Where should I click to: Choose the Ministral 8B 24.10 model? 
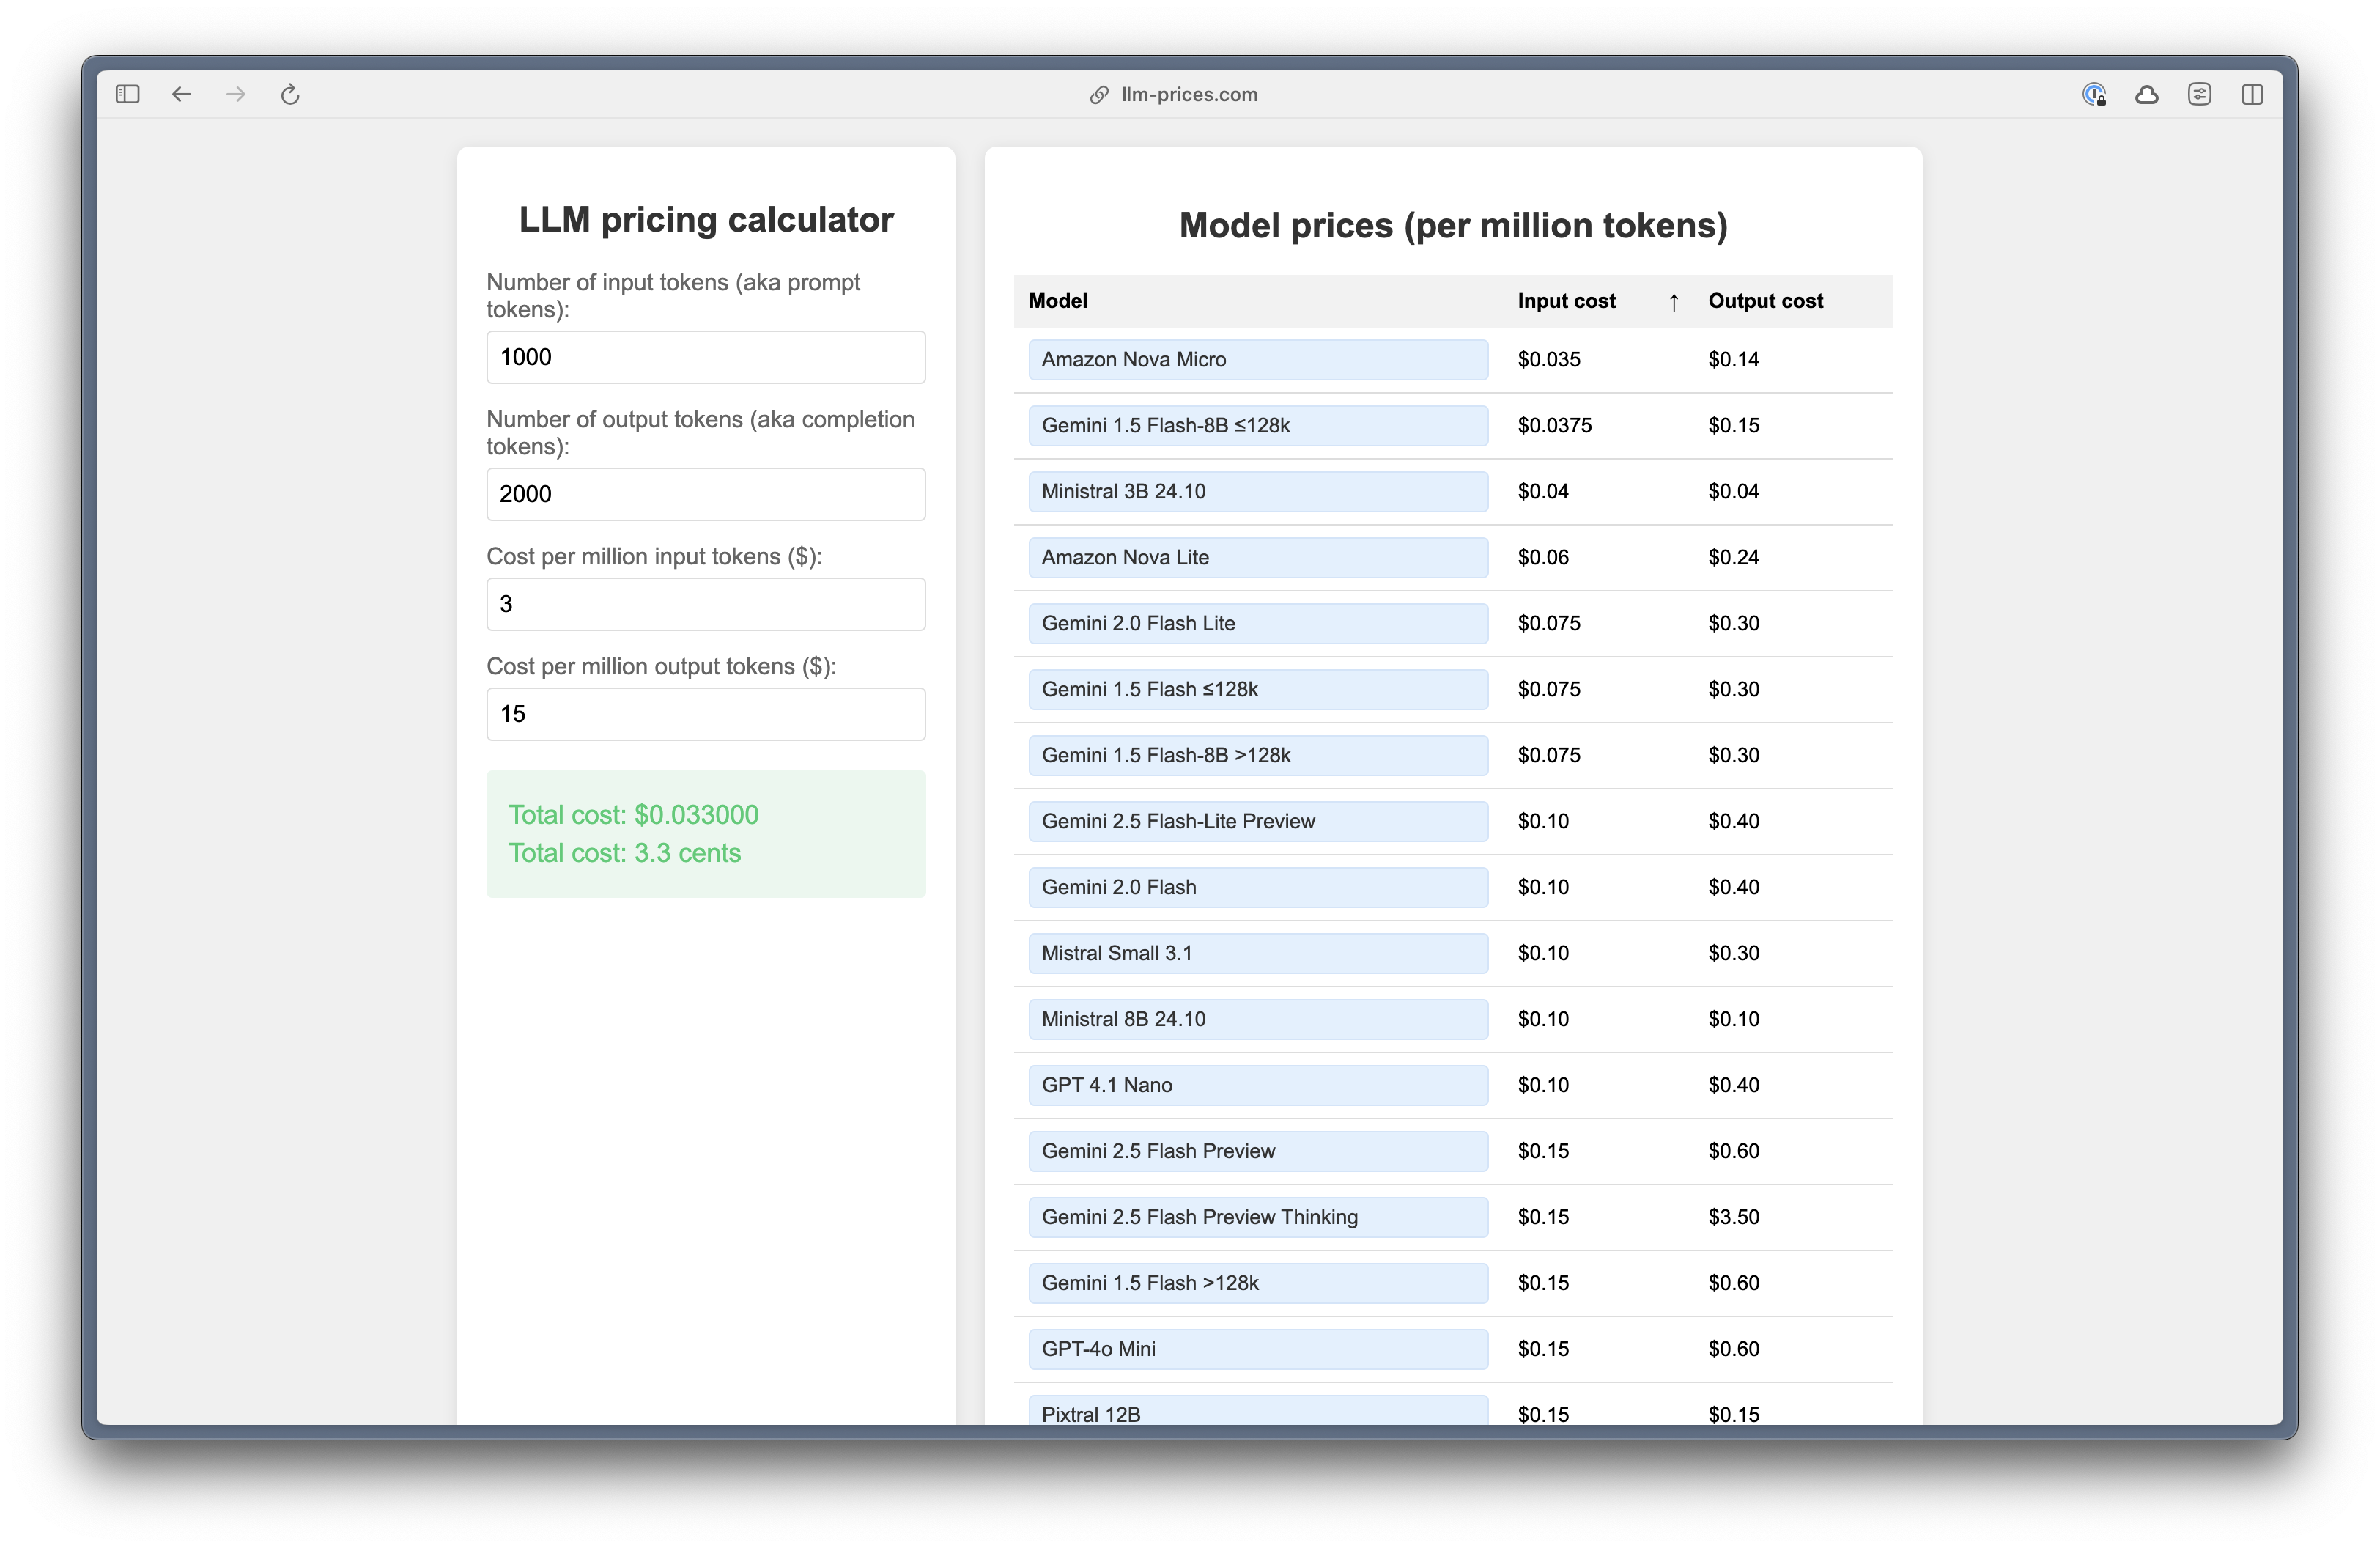click(1258, 1020)
